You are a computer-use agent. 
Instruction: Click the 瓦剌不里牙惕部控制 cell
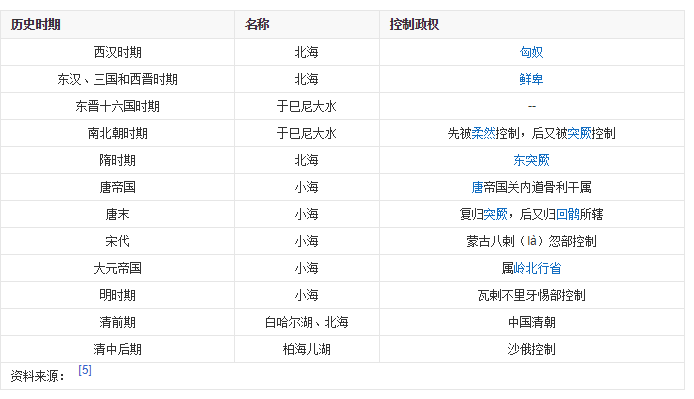click(531, 295)
